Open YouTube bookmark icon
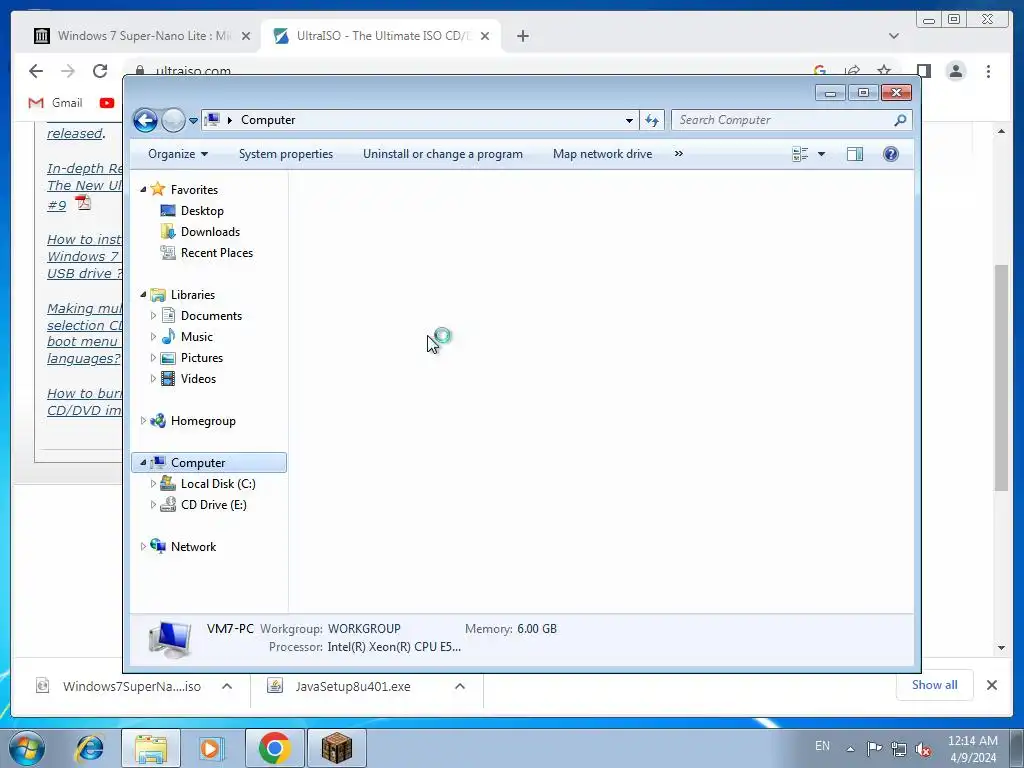 point(107,103)
